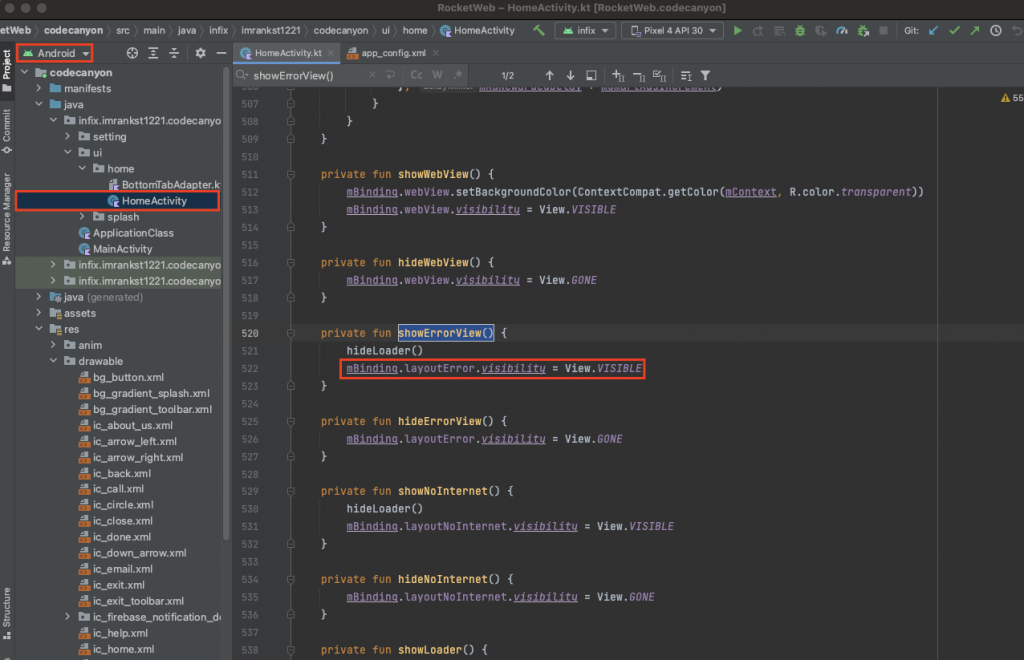Click Expand All icon in Project panel

(153, 53)
